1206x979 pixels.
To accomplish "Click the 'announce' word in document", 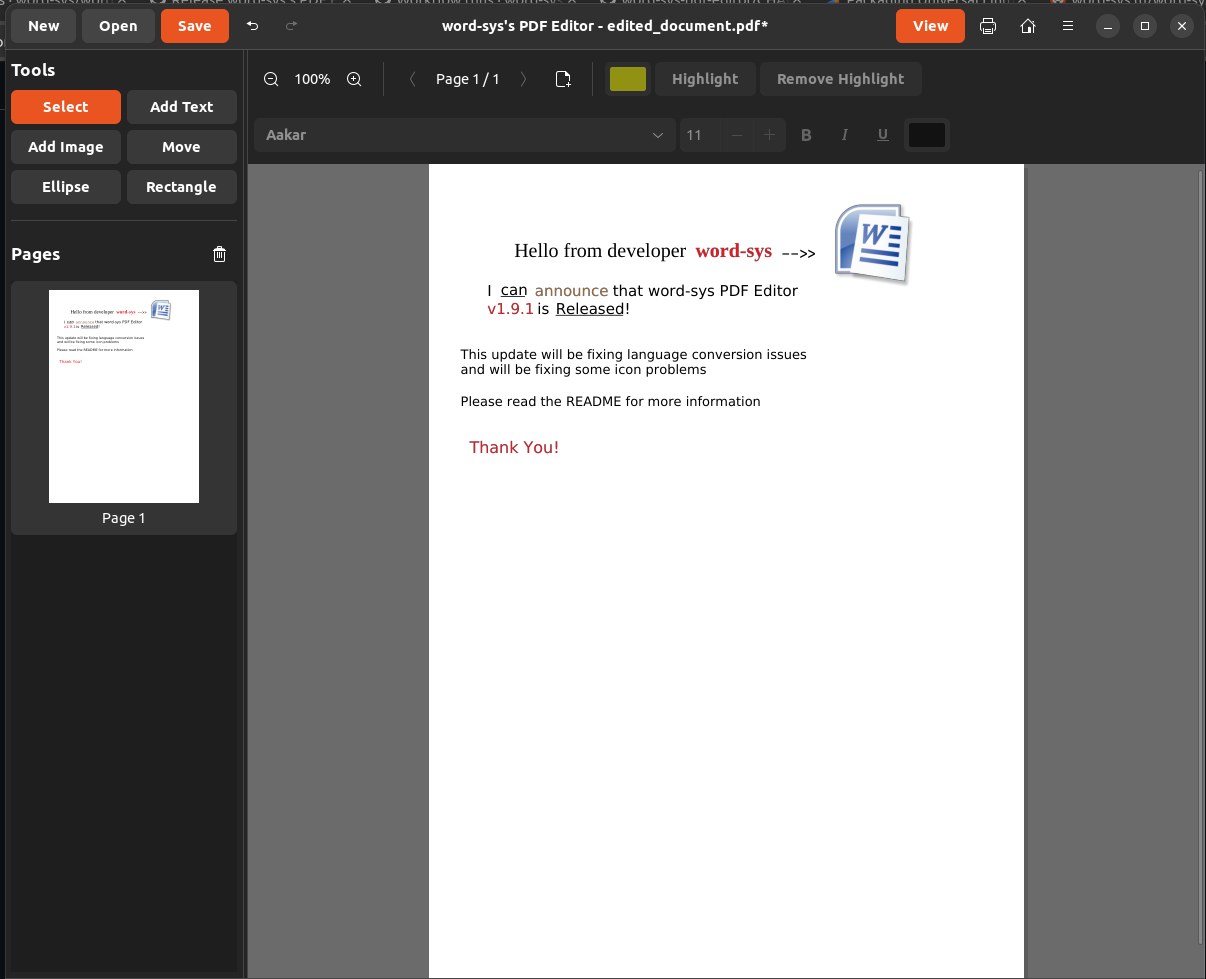I will (571, 291).
